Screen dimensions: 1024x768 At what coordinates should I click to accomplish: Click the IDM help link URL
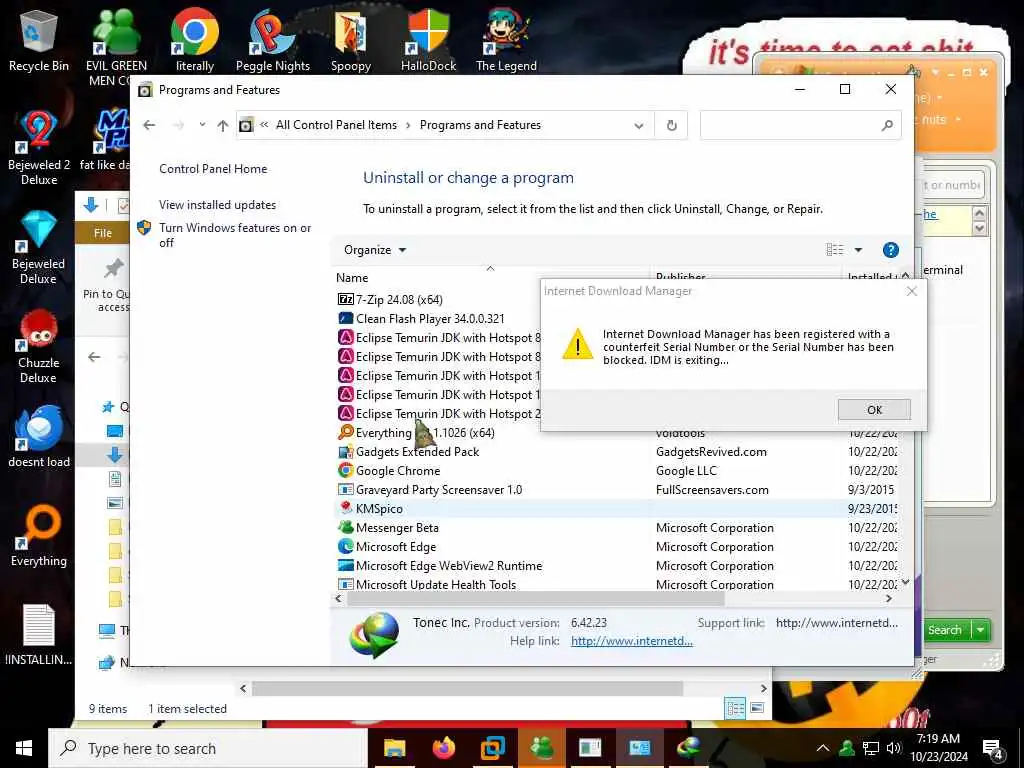pyautogui.click(x=632, y=641)
